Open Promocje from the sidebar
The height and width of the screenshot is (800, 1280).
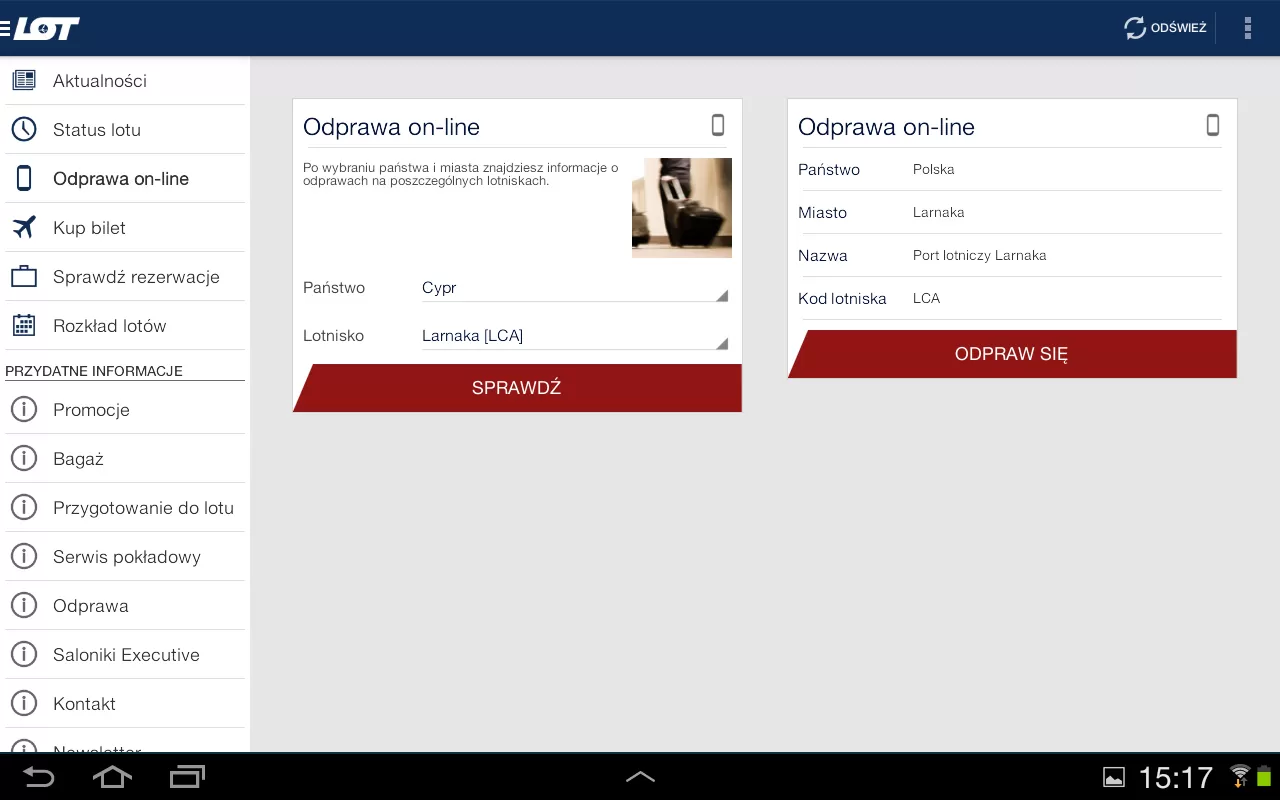pyautogui.click(x=91, y=410)
